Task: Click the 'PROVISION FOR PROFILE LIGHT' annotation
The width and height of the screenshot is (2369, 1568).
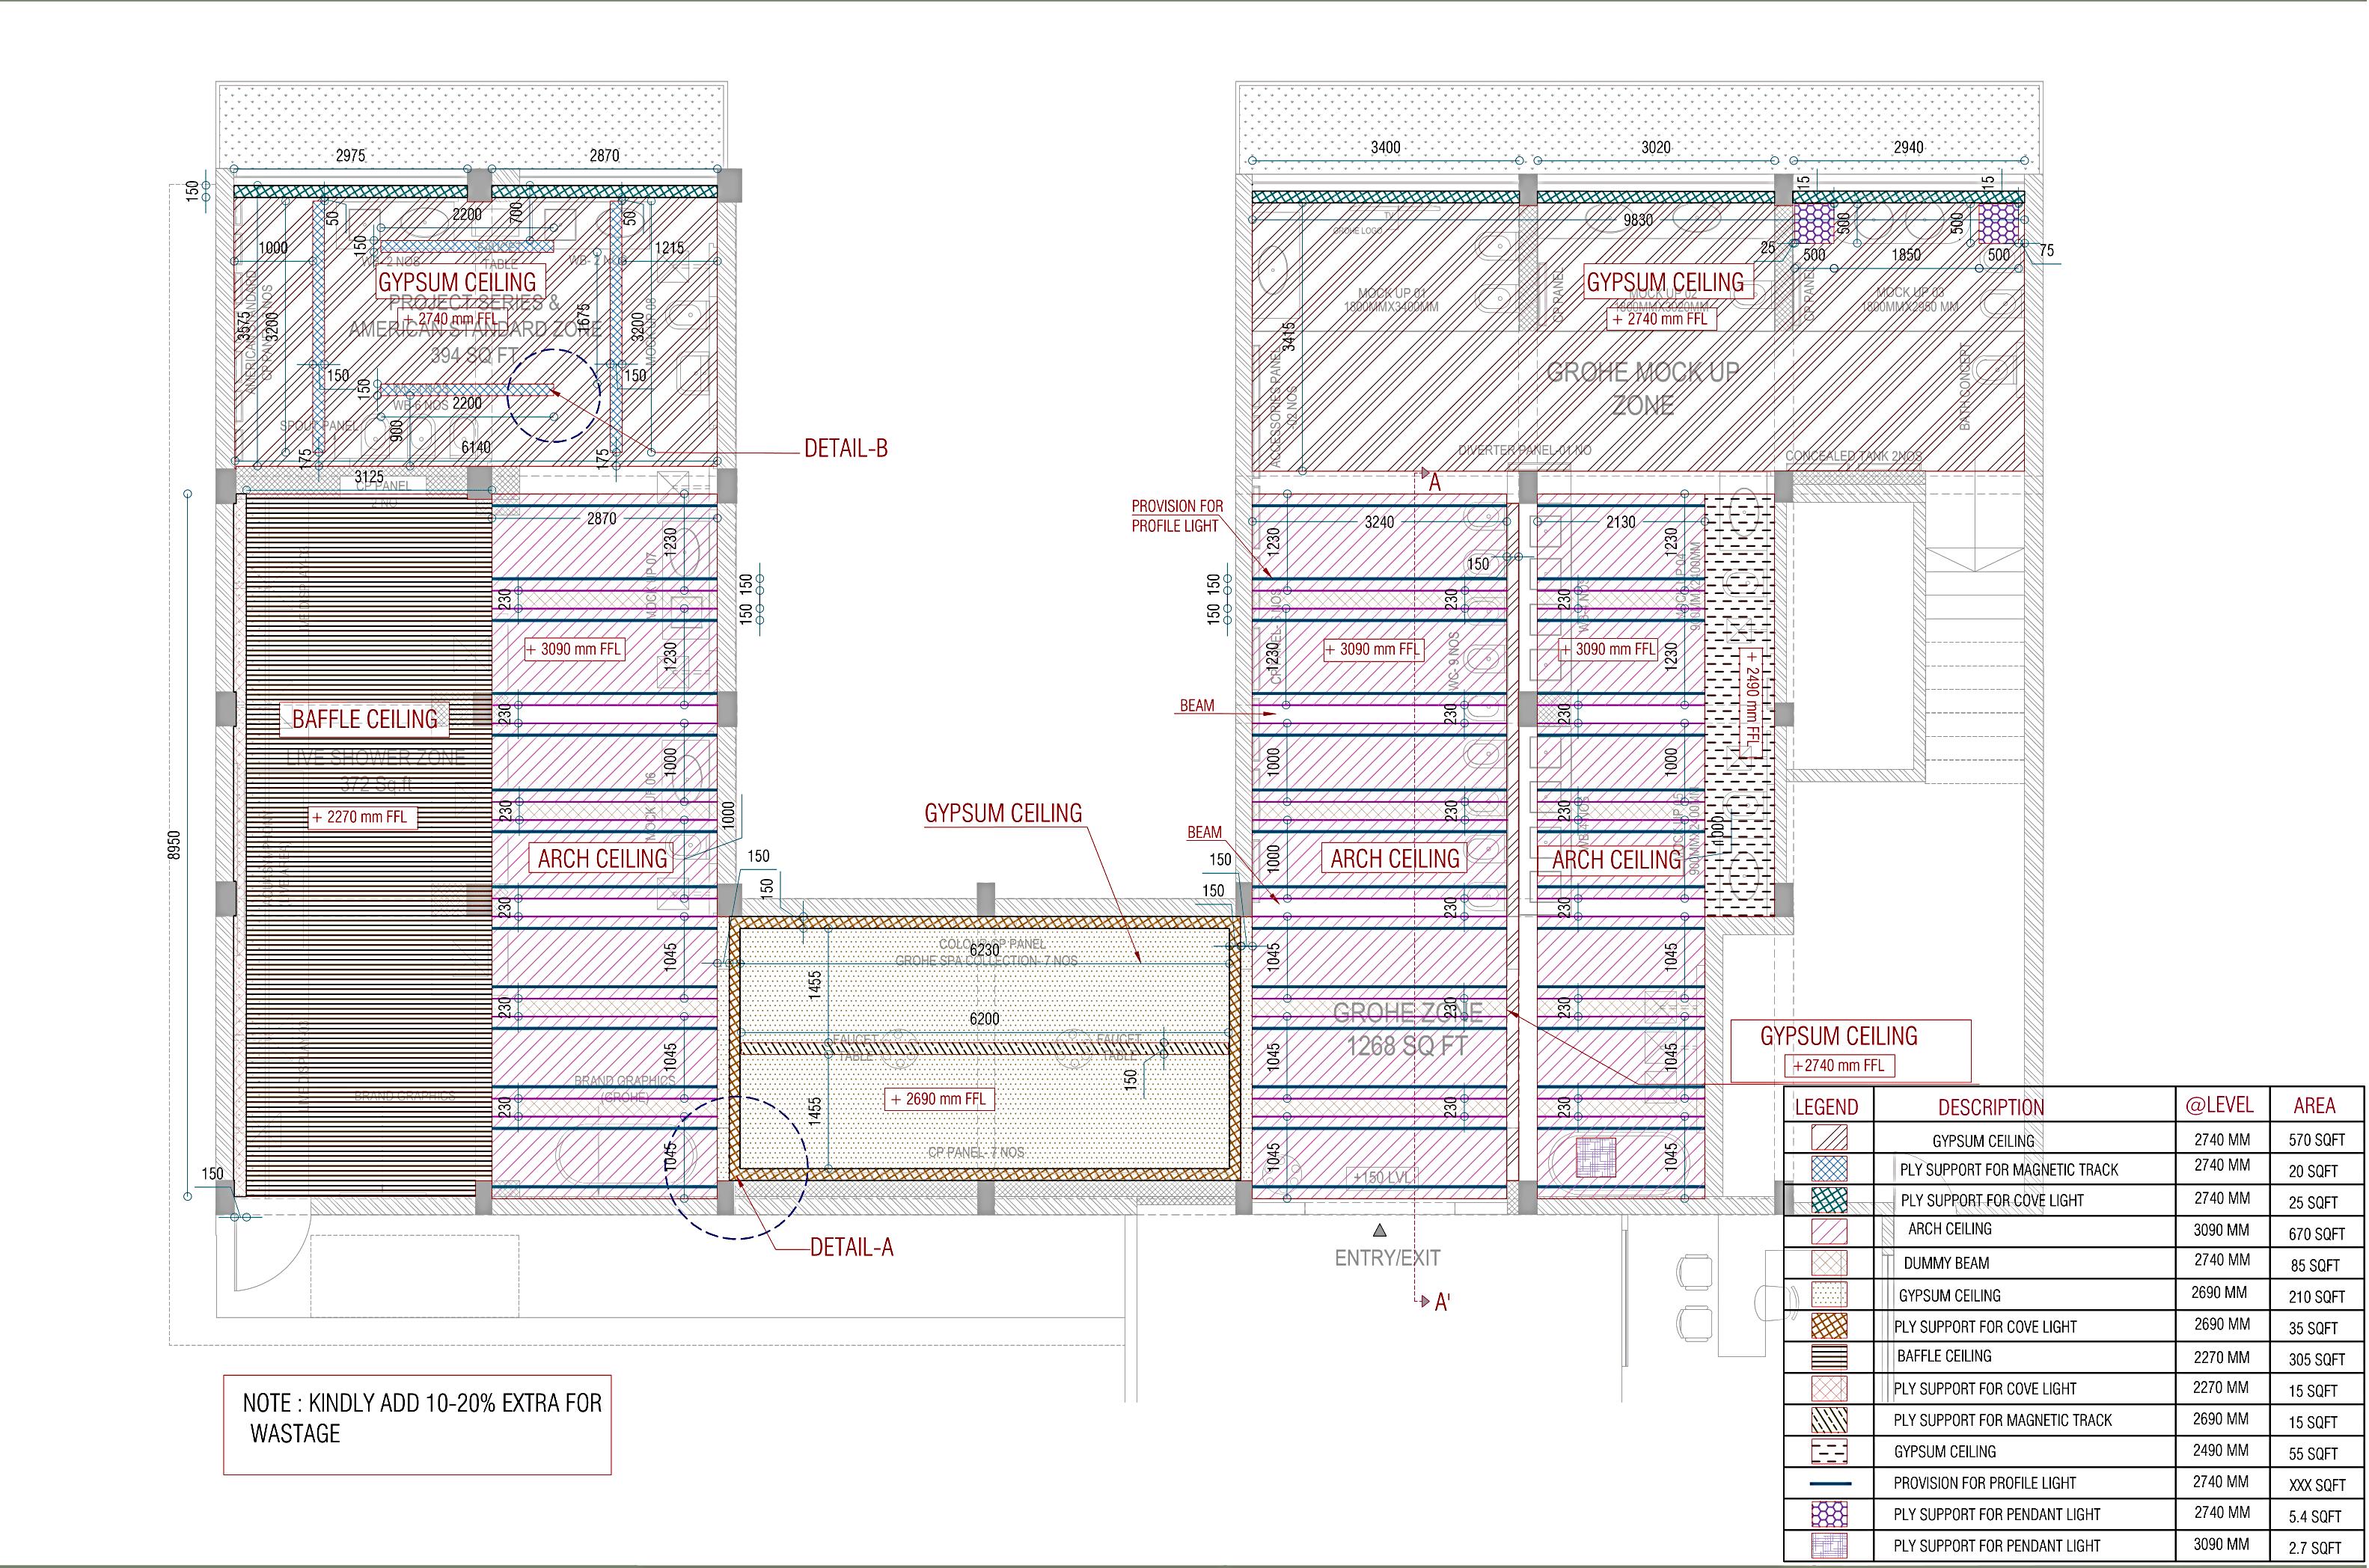Action: point(1176,516)
